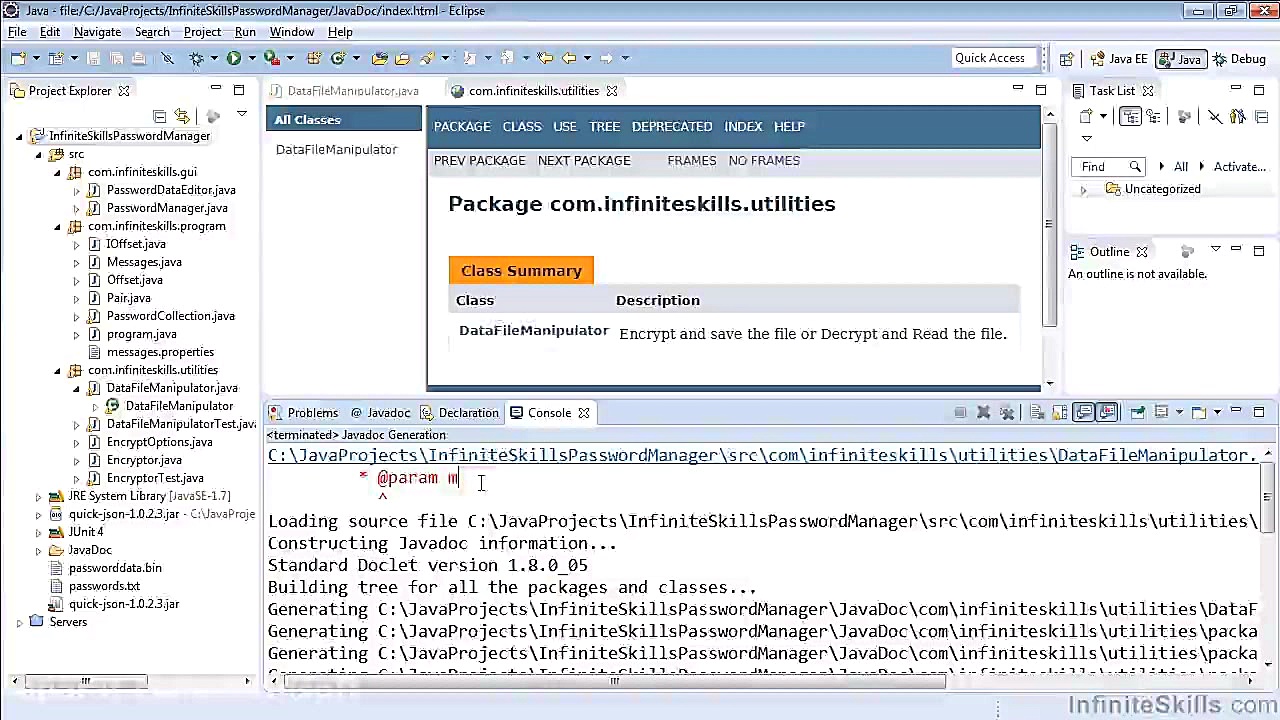This screenshot has height=720, width=1280.
Task: Click the Save icon in main toolbar
Action: coord(93,58)
